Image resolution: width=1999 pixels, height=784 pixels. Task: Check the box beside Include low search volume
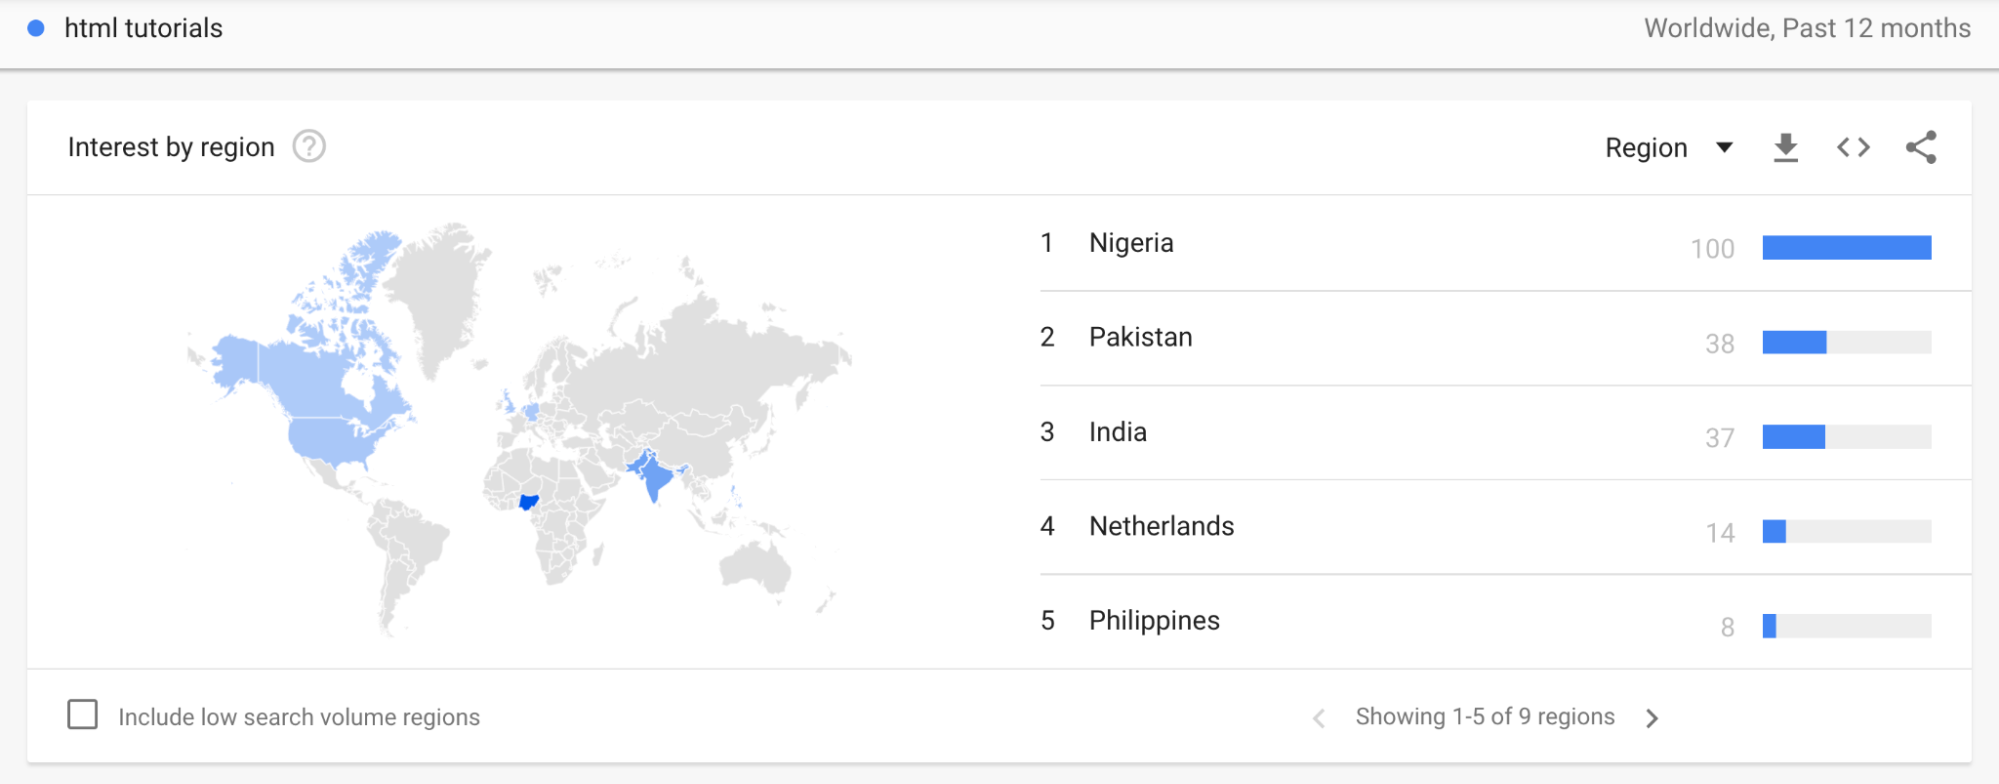83,715
